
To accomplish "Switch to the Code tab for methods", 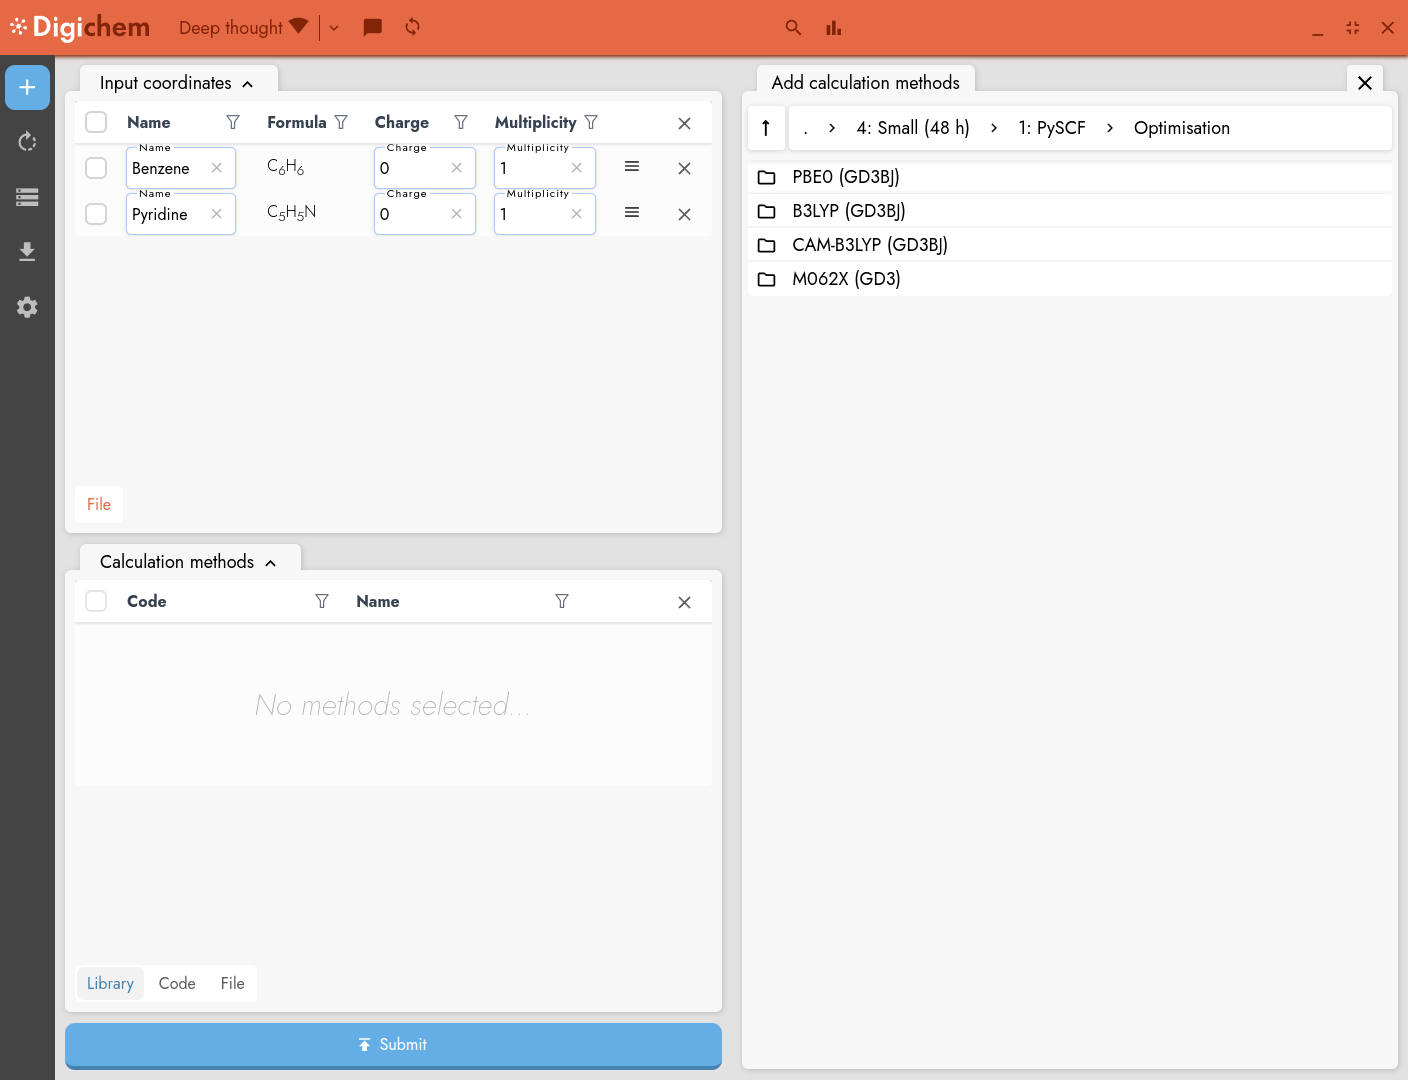I will (177, 983).
